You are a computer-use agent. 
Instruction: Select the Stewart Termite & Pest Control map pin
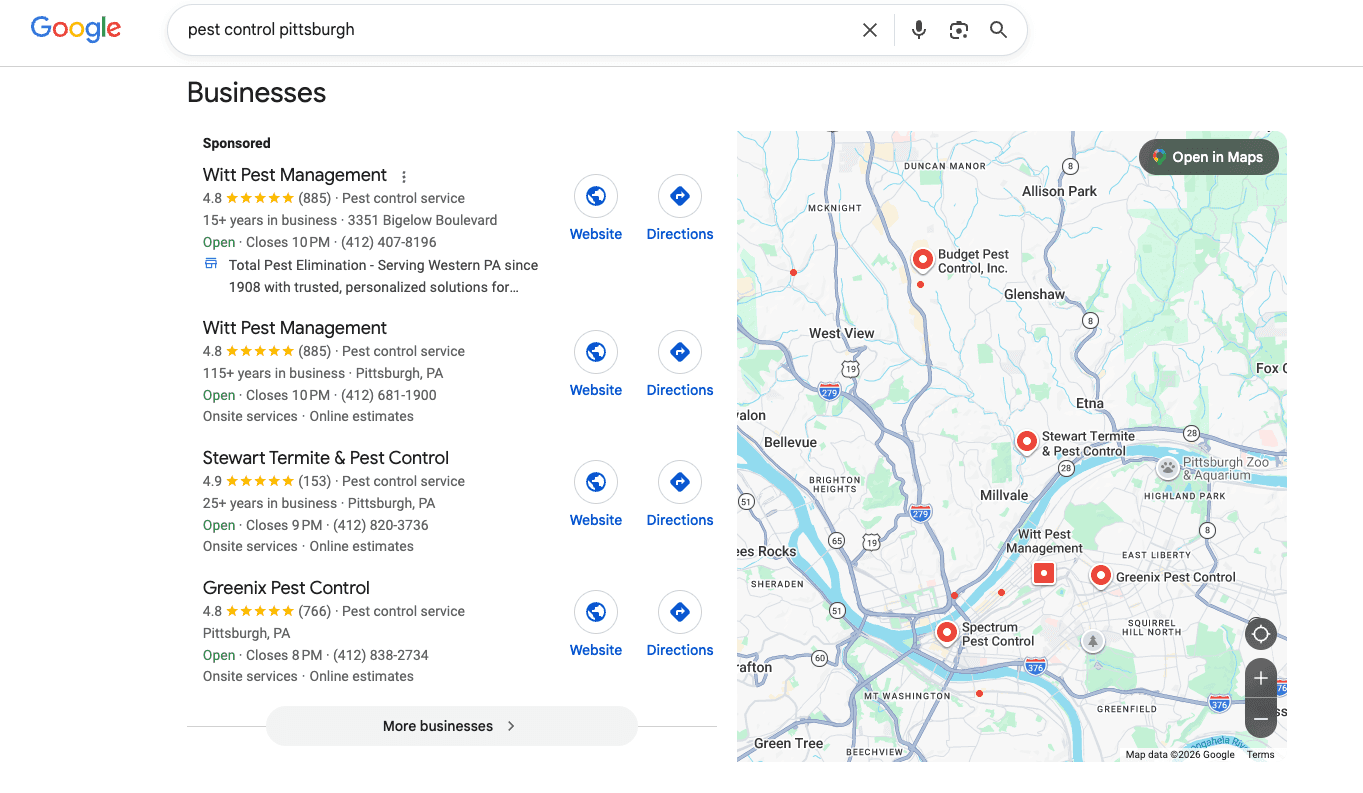point(1026,442)
